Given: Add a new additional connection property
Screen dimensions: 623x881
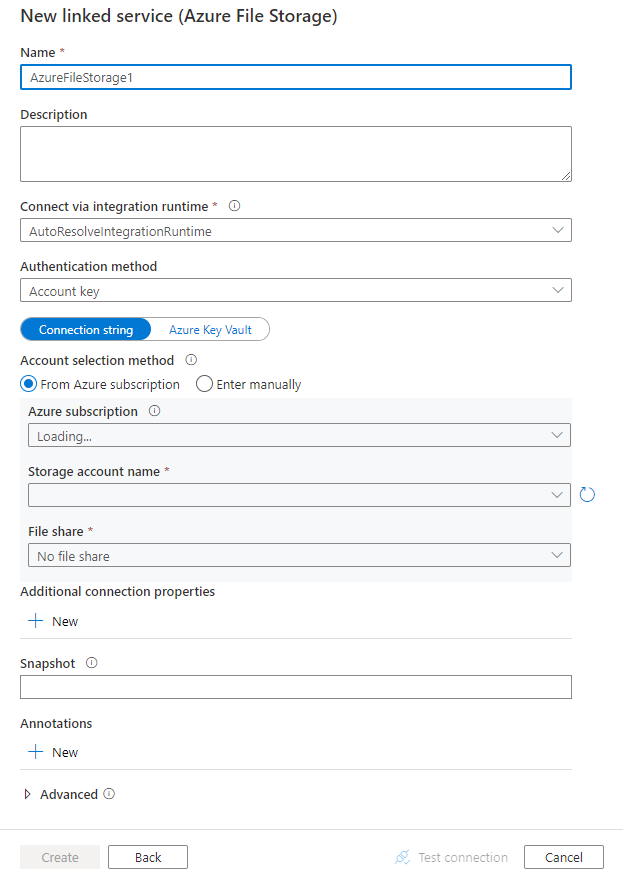Looking at the screenshot, I should point(53,621).
